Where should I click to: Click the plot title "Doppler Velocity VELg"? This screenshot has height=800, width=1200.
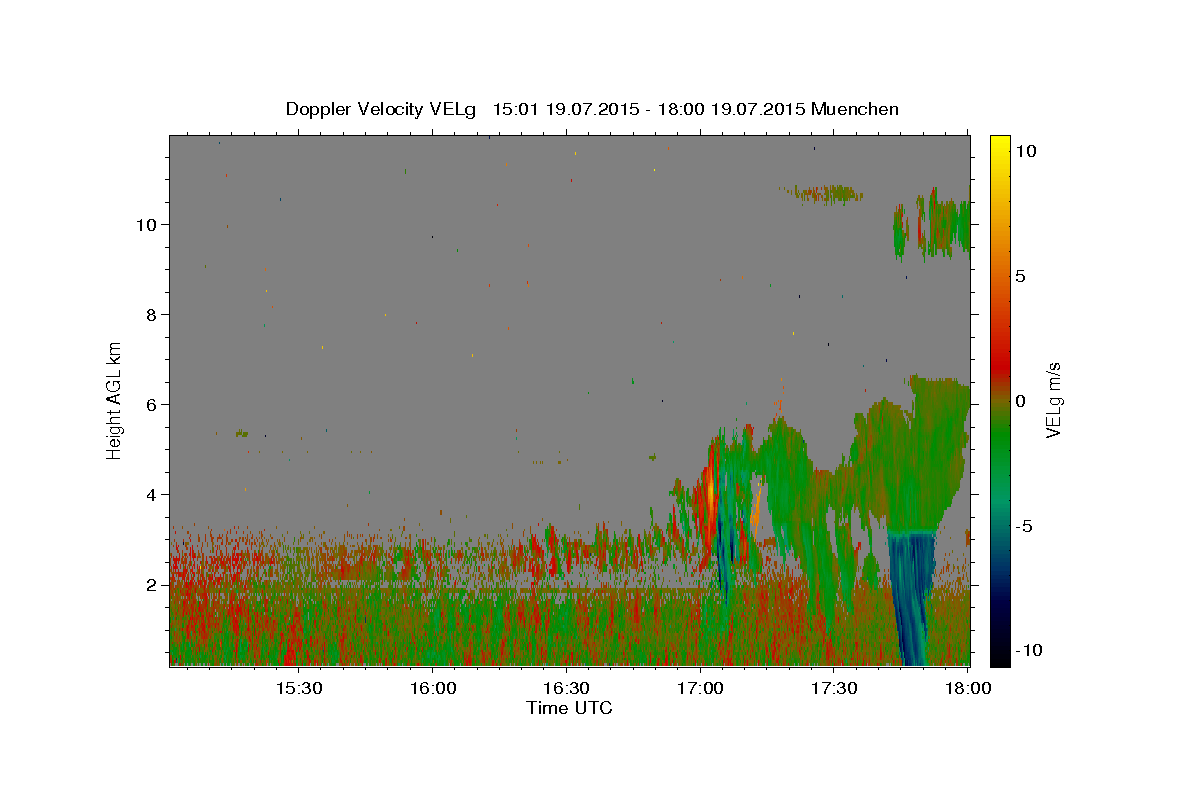(x=382, y=109)
